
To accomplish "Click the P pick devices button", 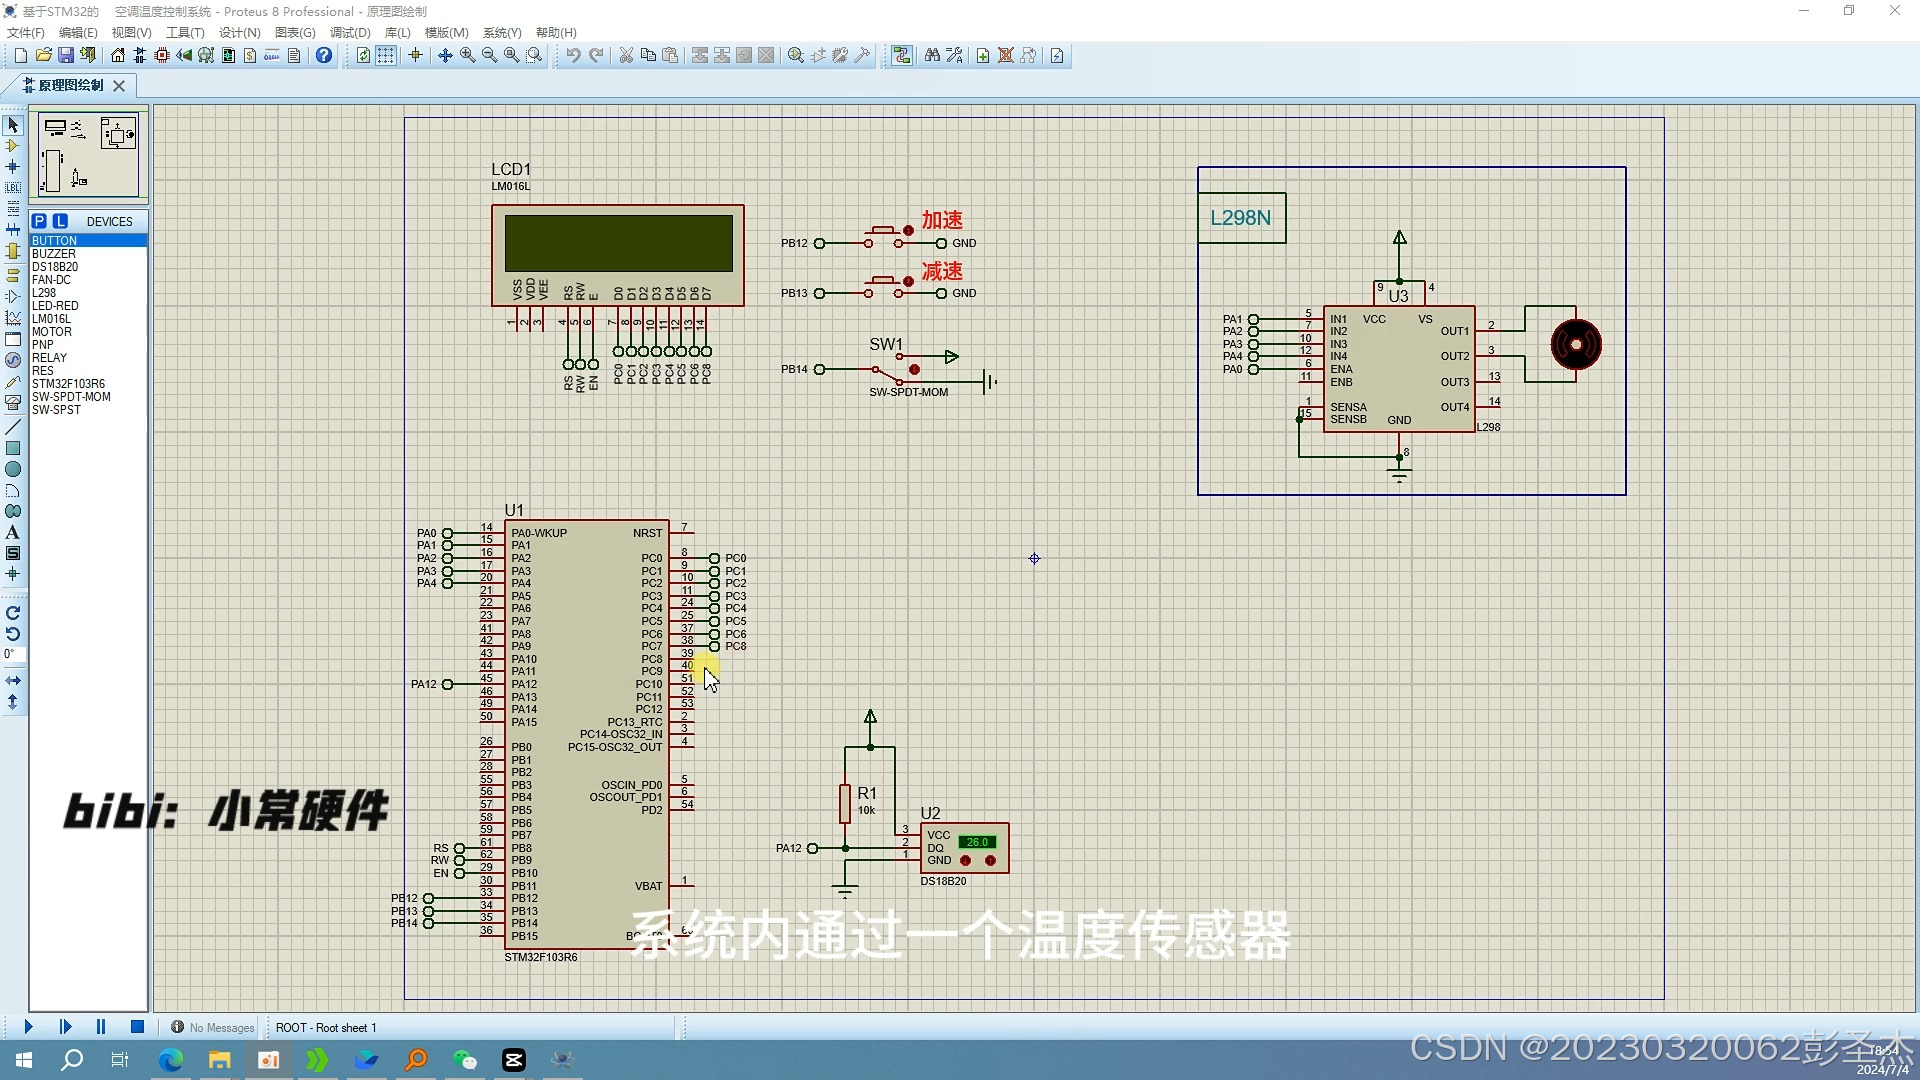I will pyautogui.click(x=39, y=221).
